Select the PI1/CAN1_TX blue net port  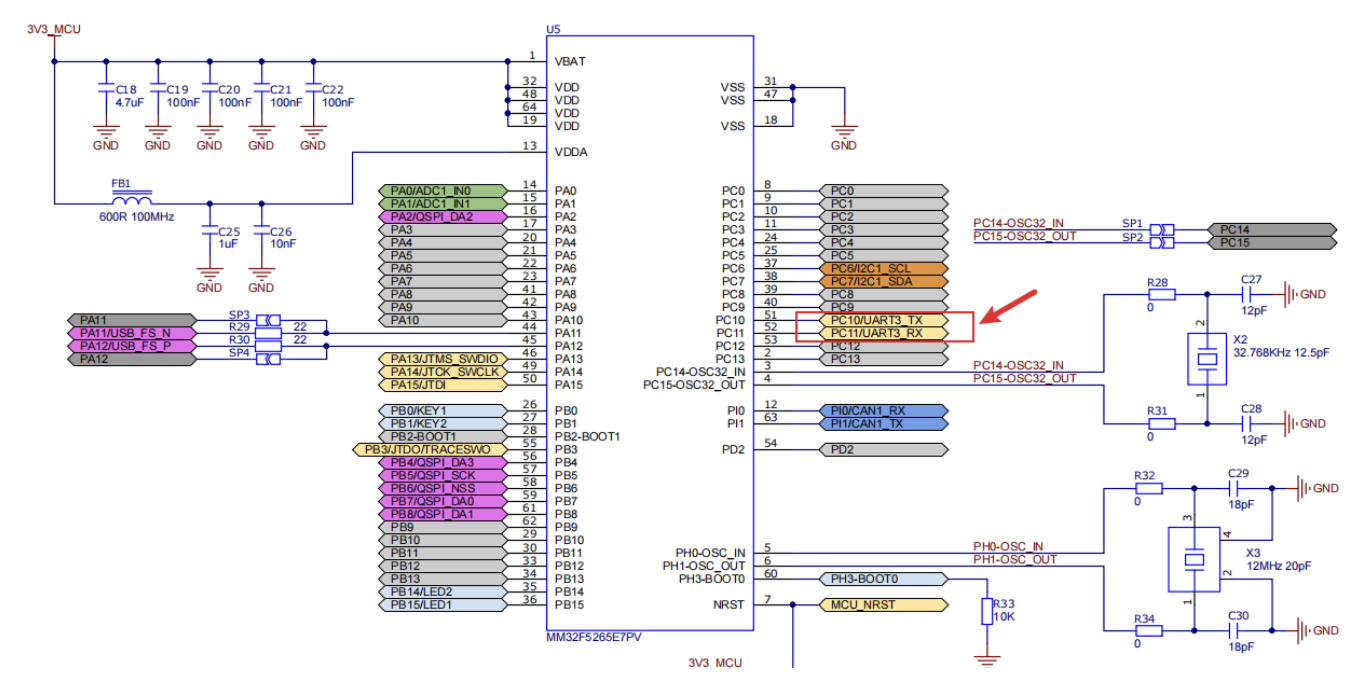coord(884,423)
